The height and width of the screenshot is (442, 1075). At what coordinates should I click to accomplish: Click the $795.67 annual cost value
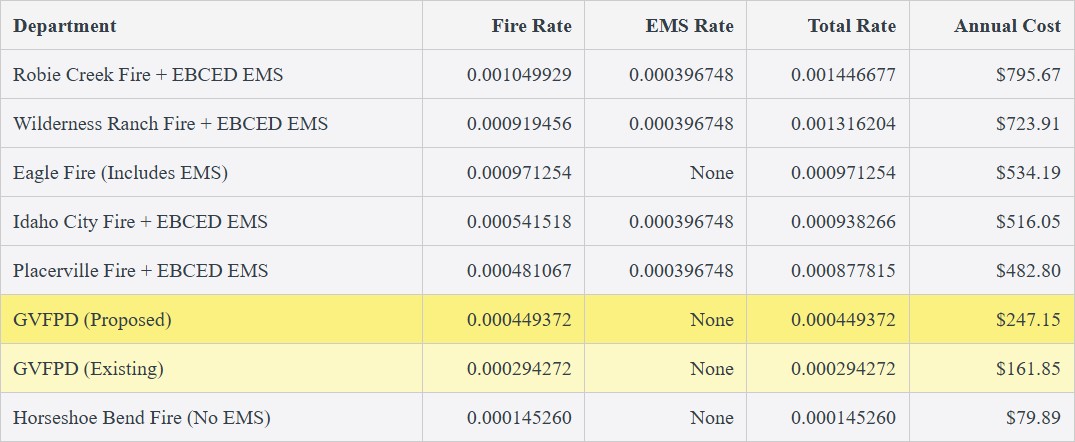pos(1028,75)
